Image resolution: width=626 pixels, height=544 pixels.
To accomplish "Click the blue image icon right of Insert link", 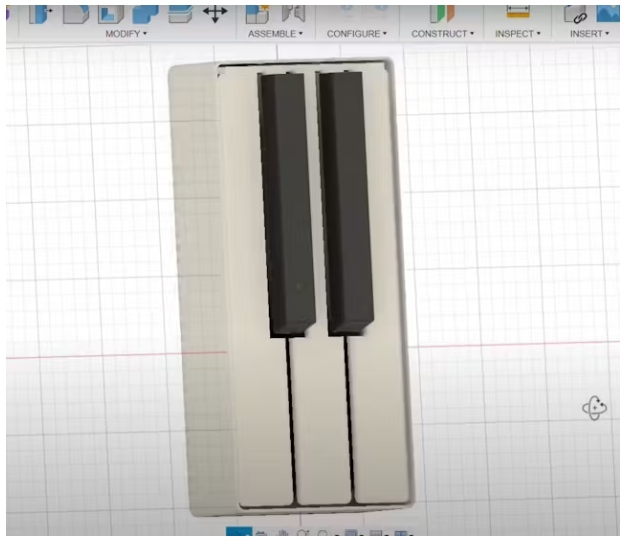I will [x=609, y=13].
